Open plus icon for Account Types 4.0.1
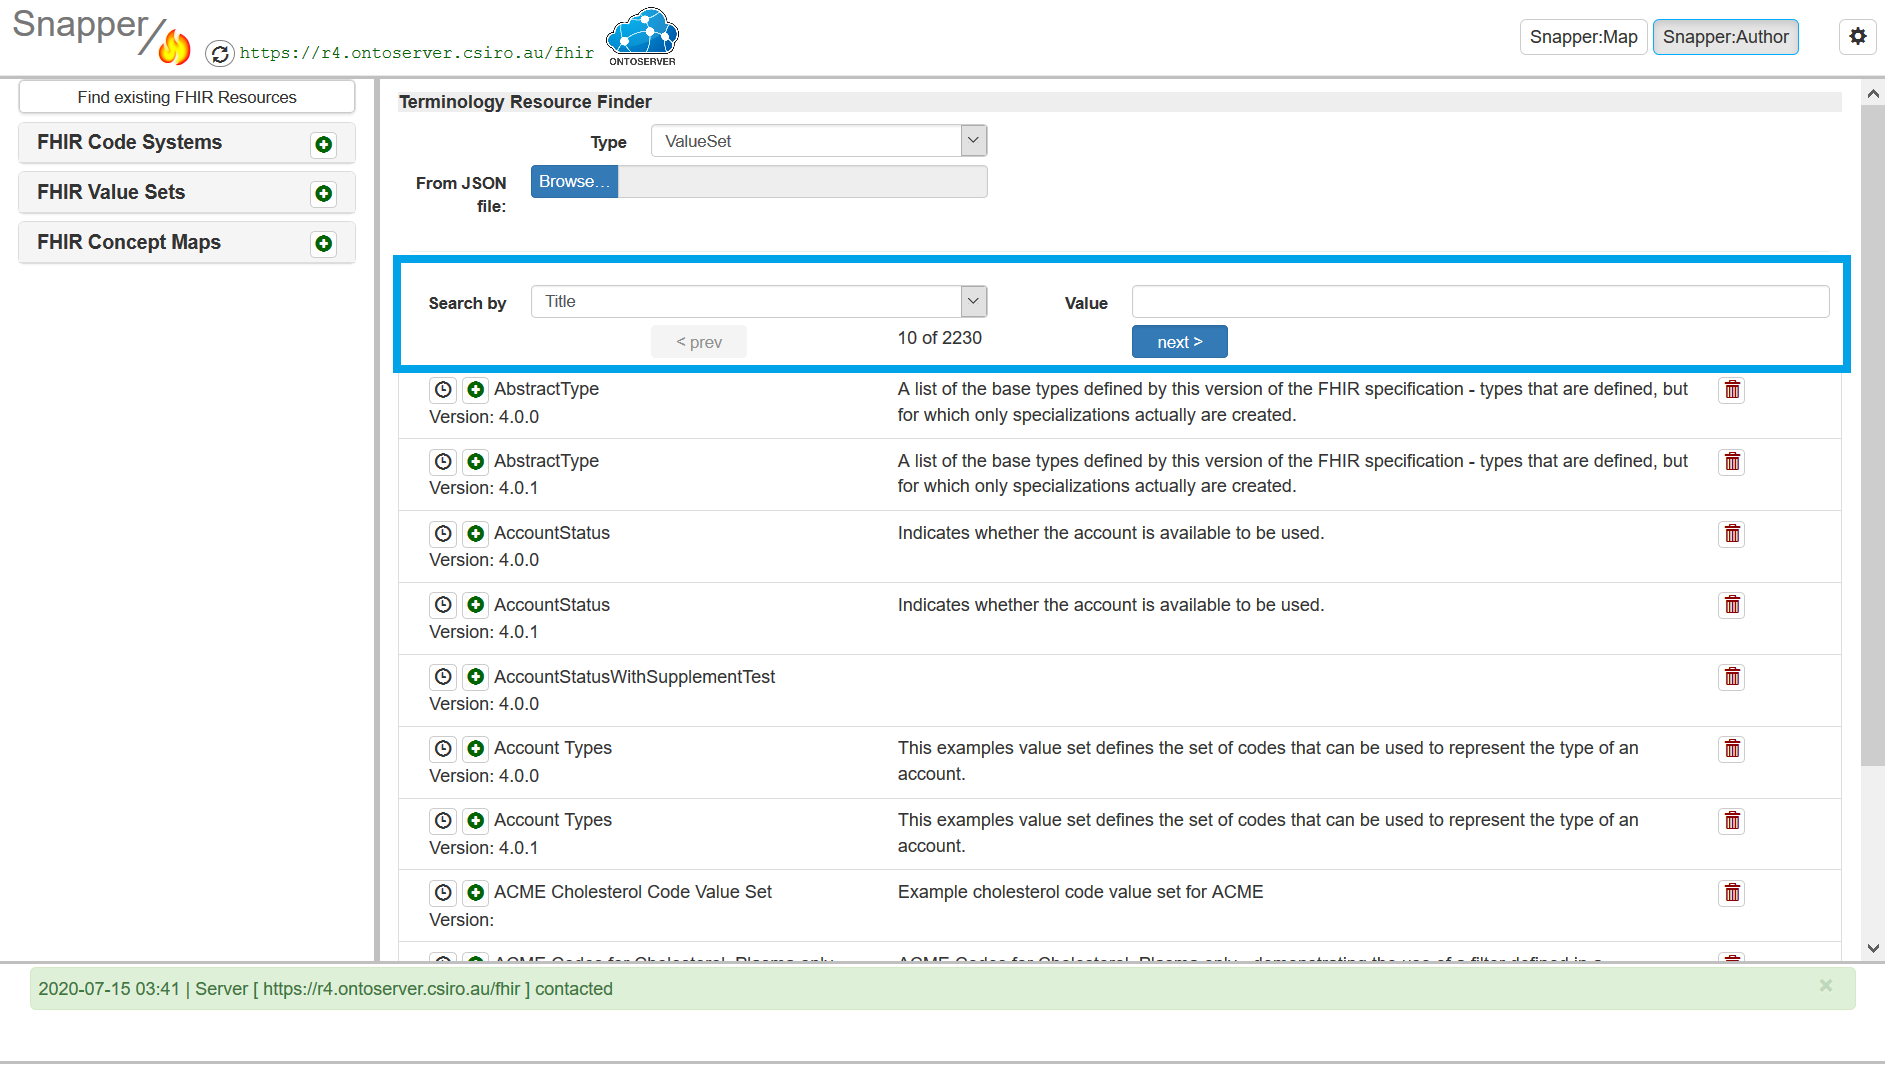This screenshot has width=1885, height=1092. (476, 821)
